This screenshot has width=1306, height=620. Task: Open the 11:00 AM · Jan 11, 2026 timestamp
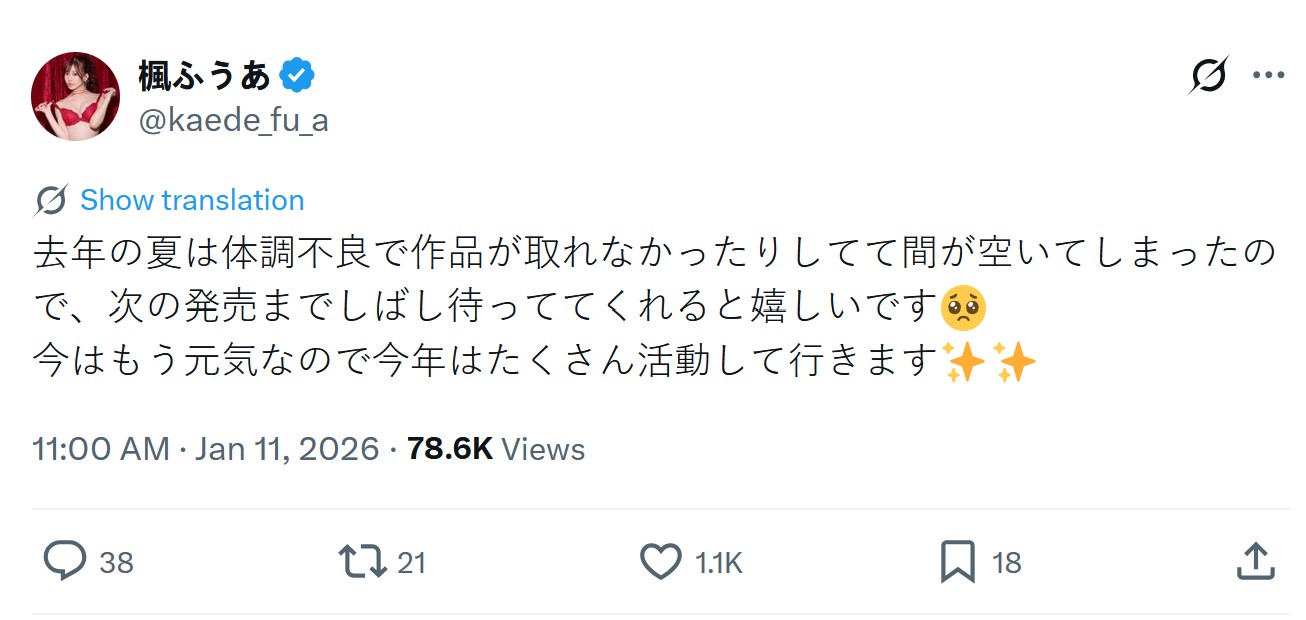(205, 448)
